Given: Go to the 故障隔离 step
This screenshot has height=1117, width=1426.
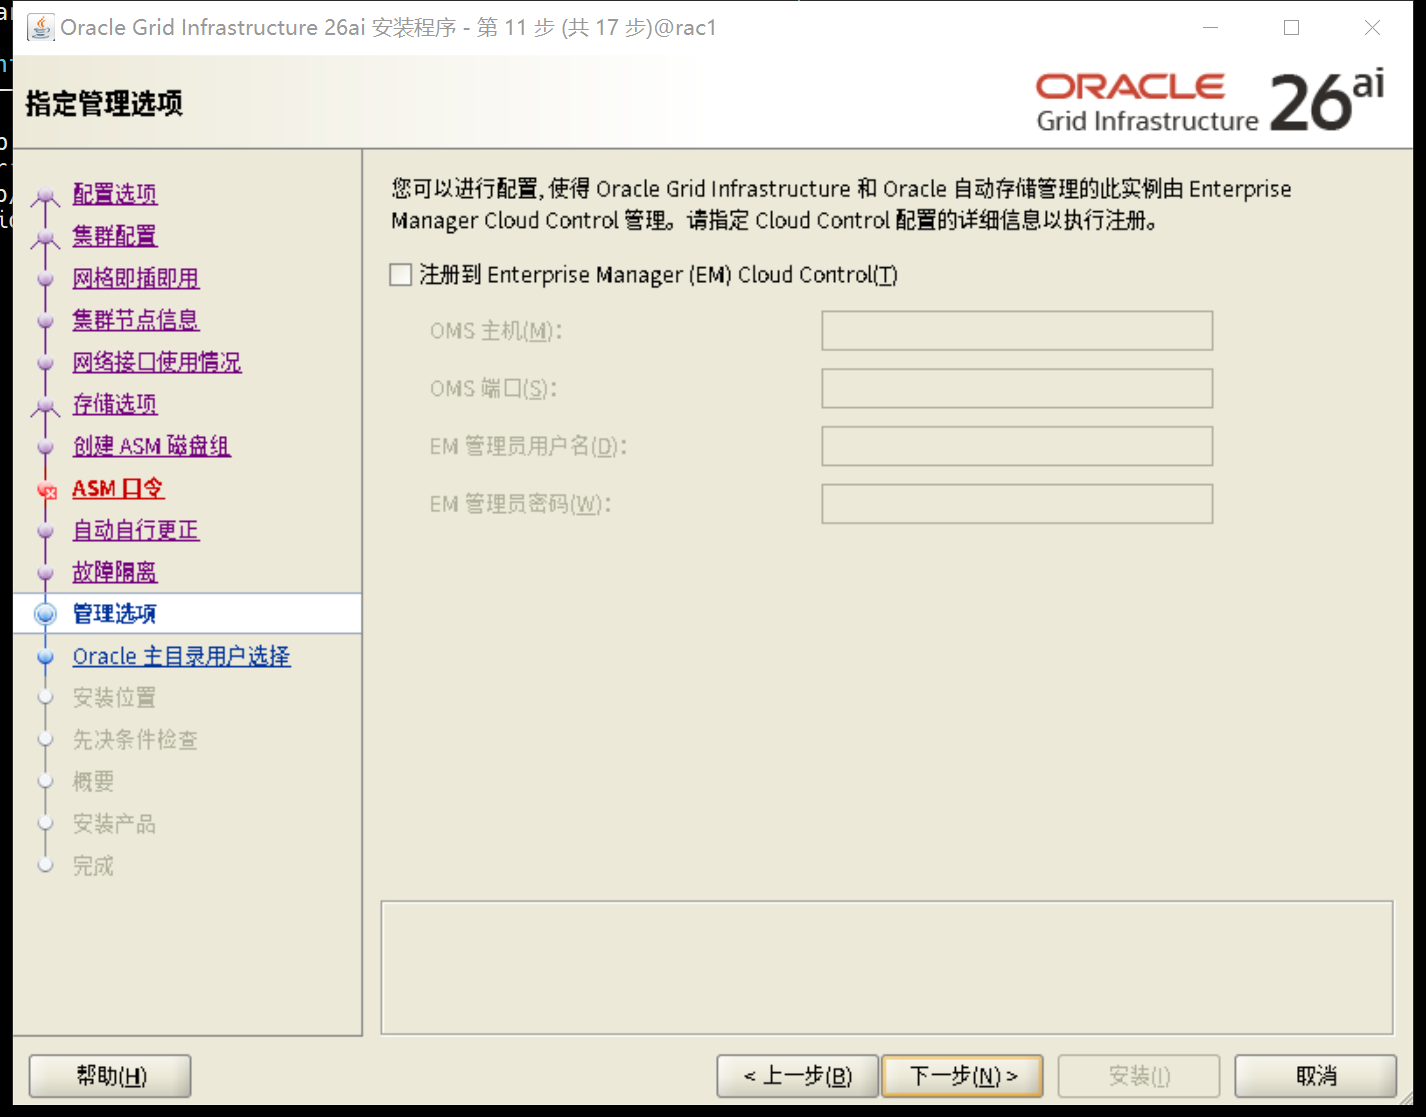Looking at the screenshot, I should point(115,572).
